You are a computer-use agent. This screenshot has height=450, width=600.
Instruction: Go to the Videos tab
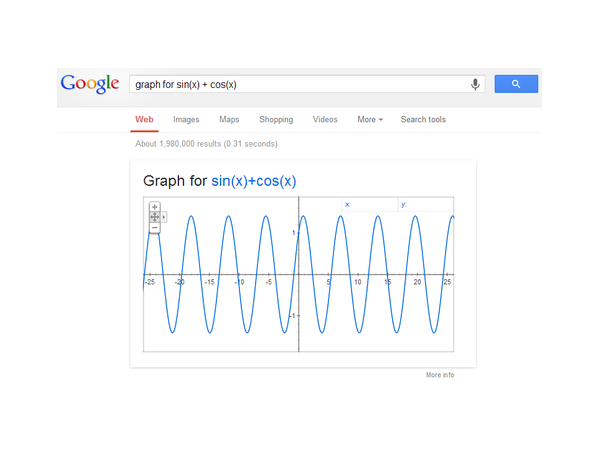(325, 120)
